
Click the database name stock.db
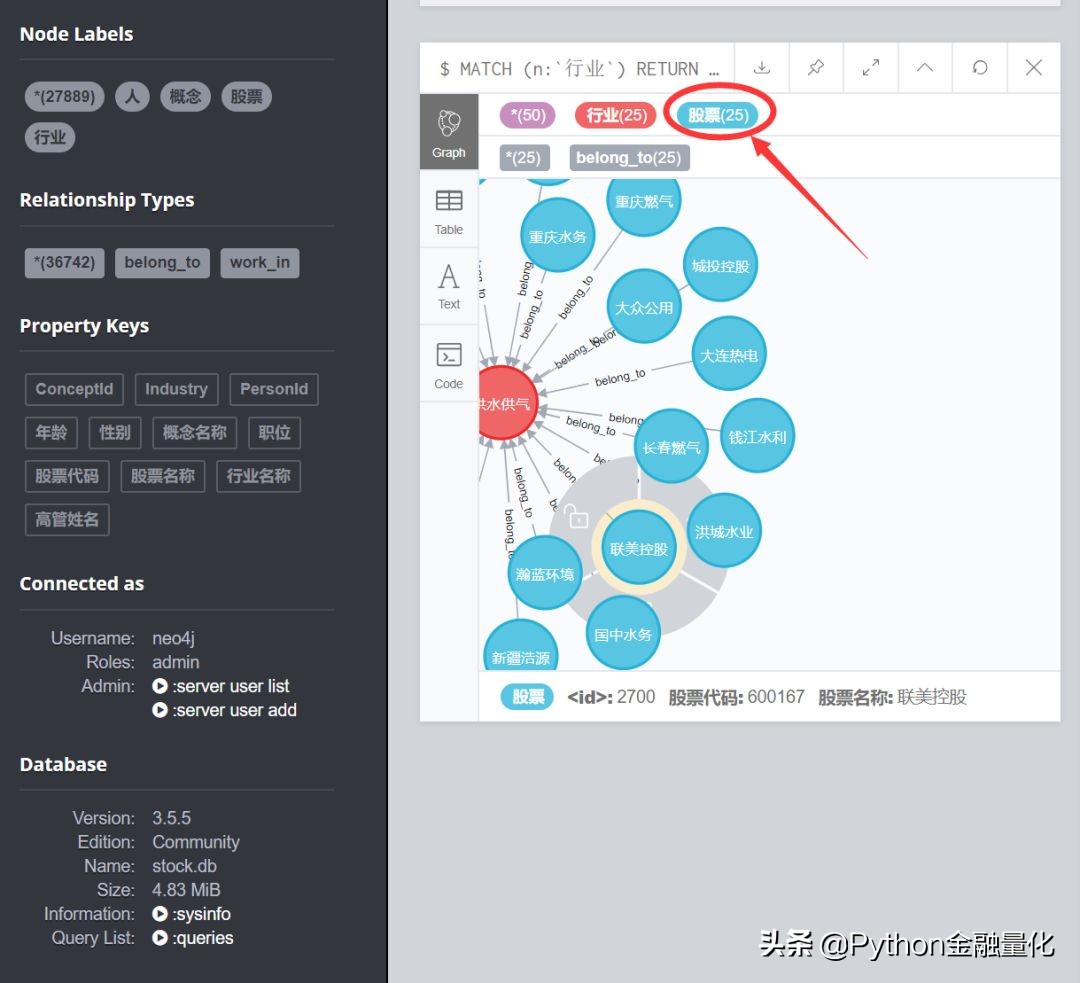point(185,866)
